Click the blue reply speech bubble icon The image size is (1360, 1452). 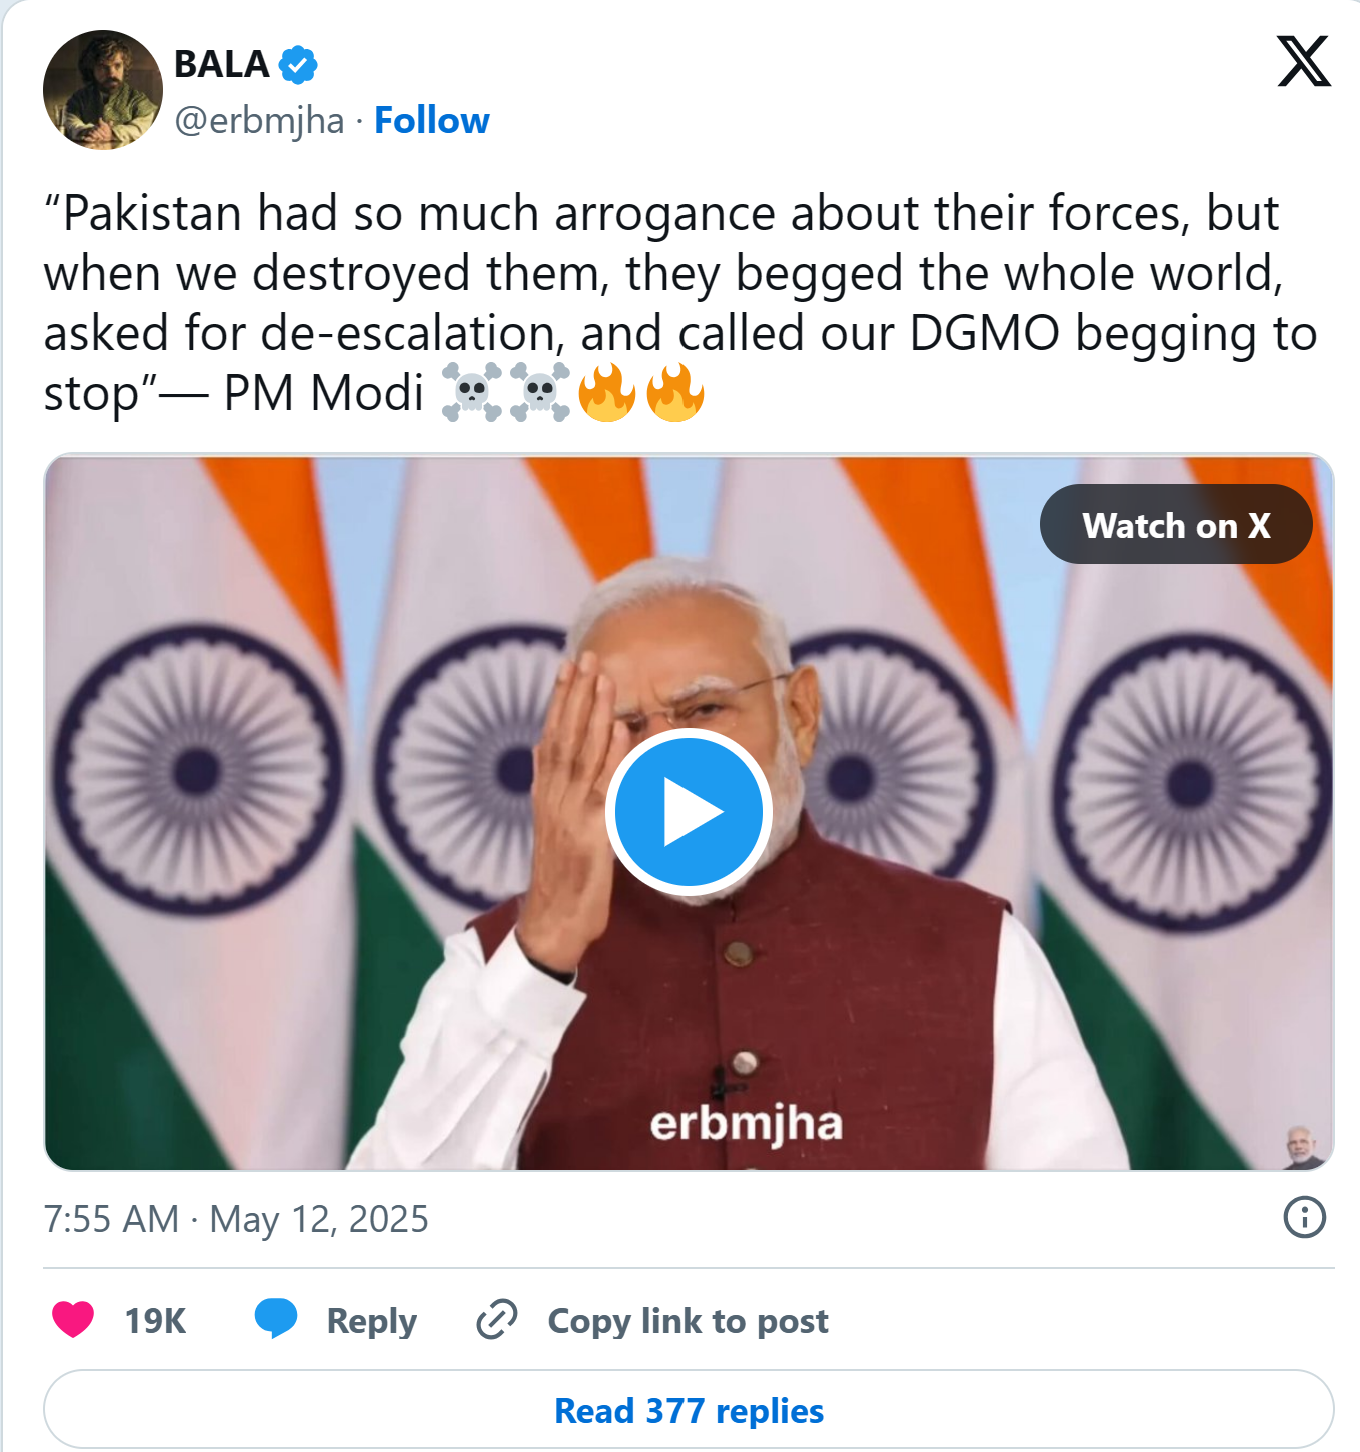[x=276, y=1319]
